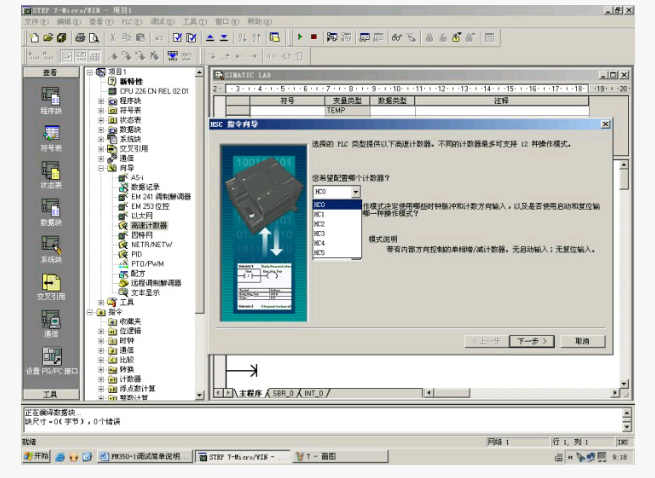This screenshot has height=478, width=655.
Task: Click the red Stop toolbar icon
Action: click(x=313, y=37)
